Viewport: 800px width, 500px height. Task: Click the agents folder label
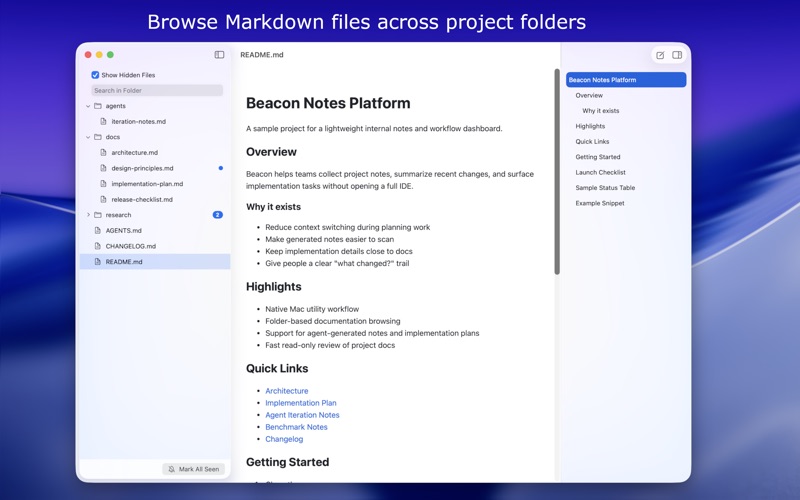pos(115,106)
